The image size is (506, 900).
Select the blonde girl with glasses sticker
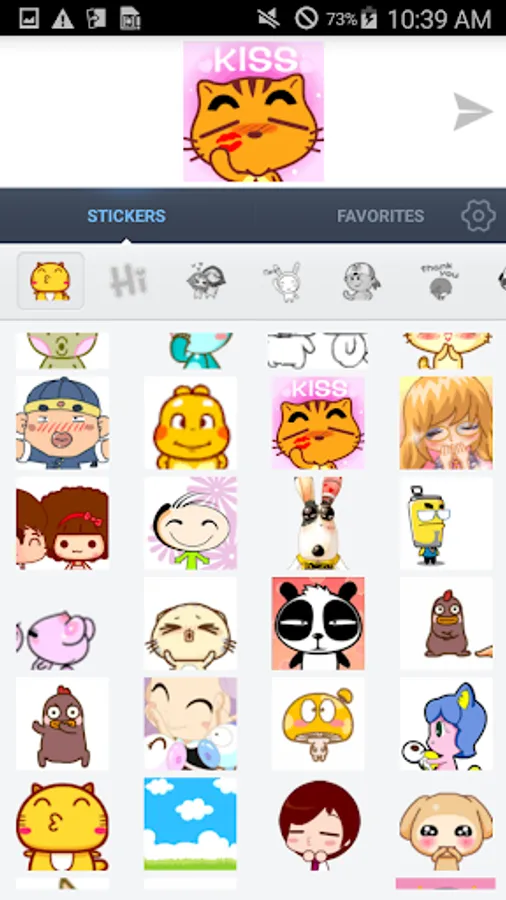pyautogui.click(x=446, y=422)
